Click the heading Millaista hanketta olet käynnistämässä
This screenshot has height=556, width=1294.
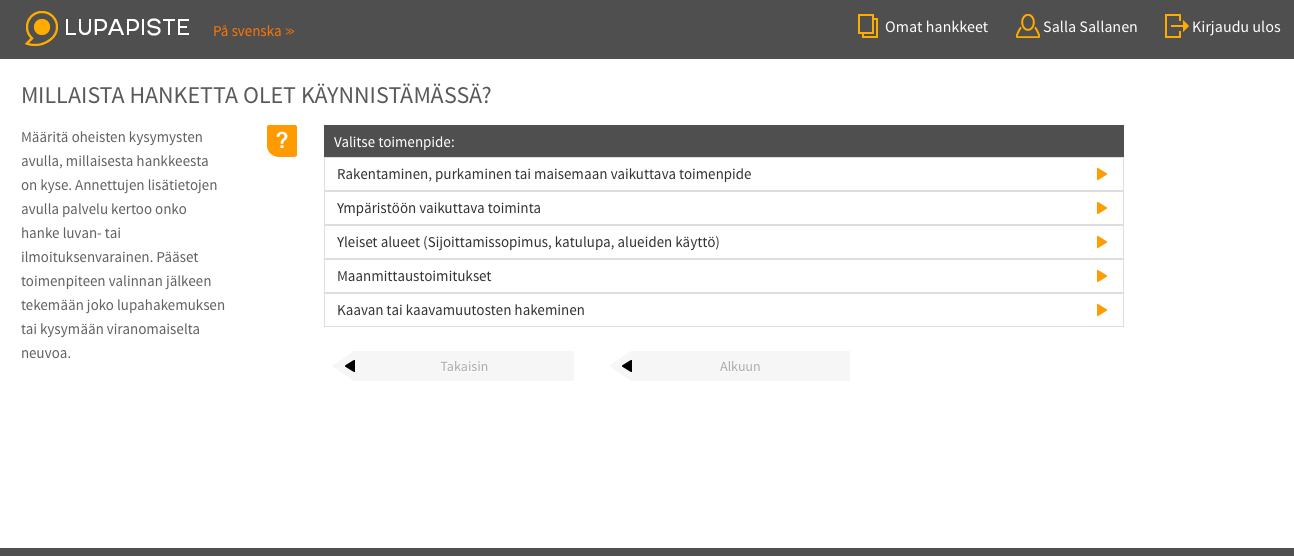(256, 96)
